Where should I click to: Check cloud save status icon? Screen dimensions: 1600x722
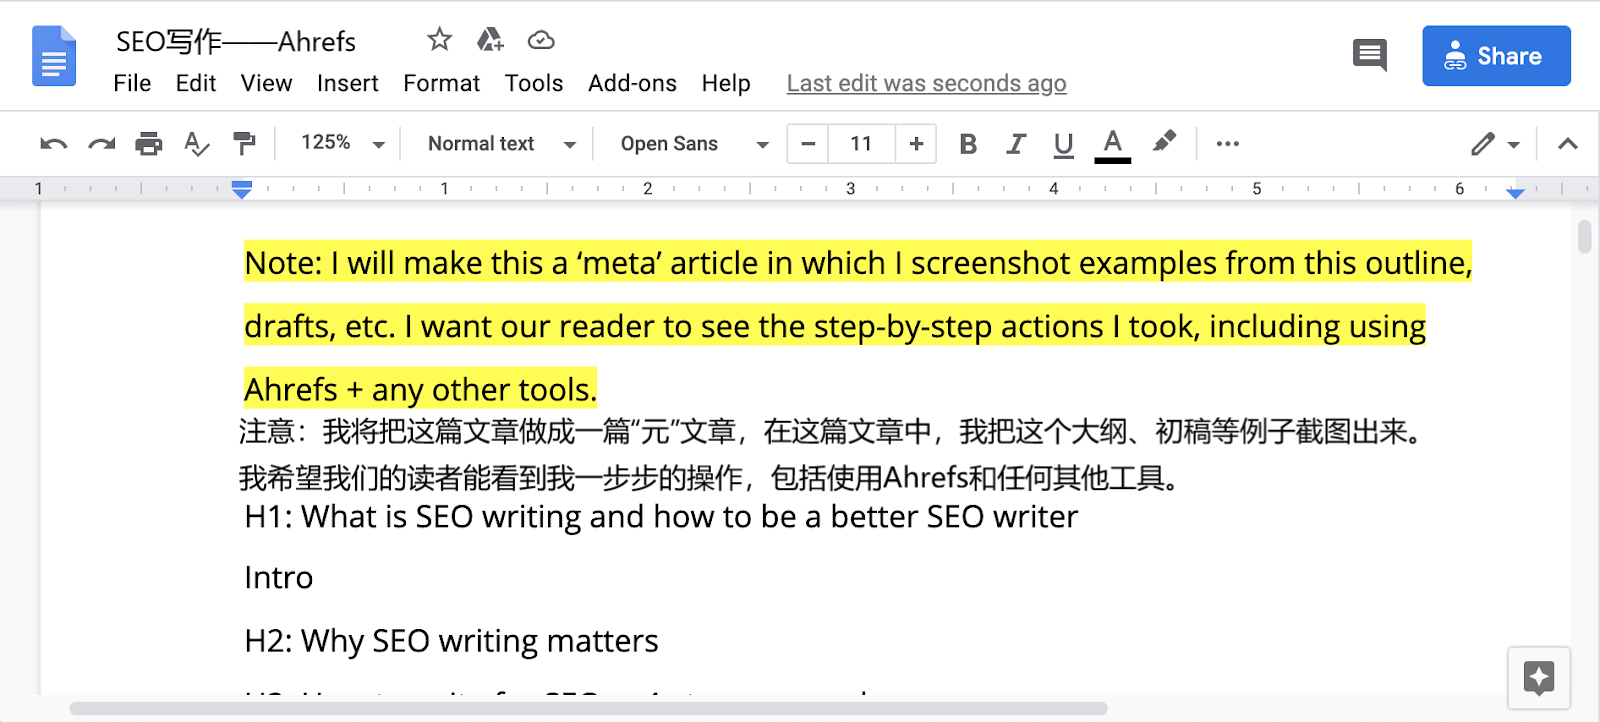(541, 40)
